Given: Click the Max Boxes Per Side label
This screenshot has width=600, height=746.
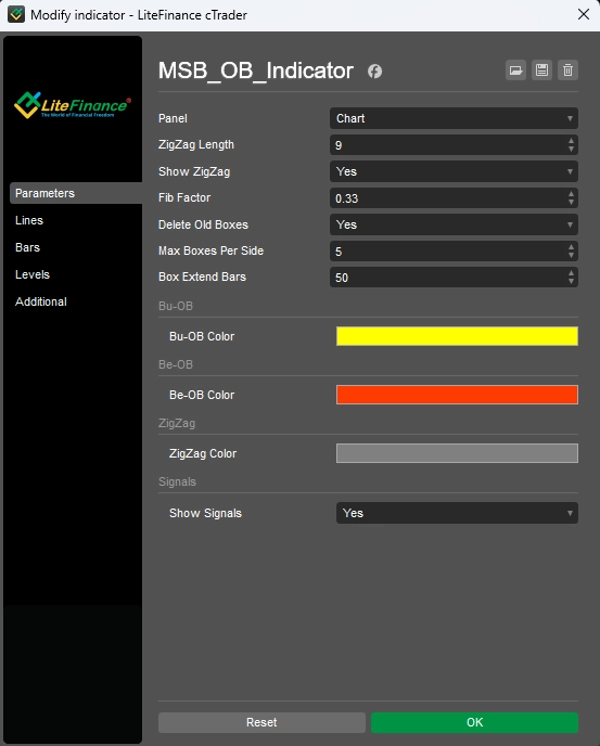Looking at the screenshot, I should (x=211, y=251).
